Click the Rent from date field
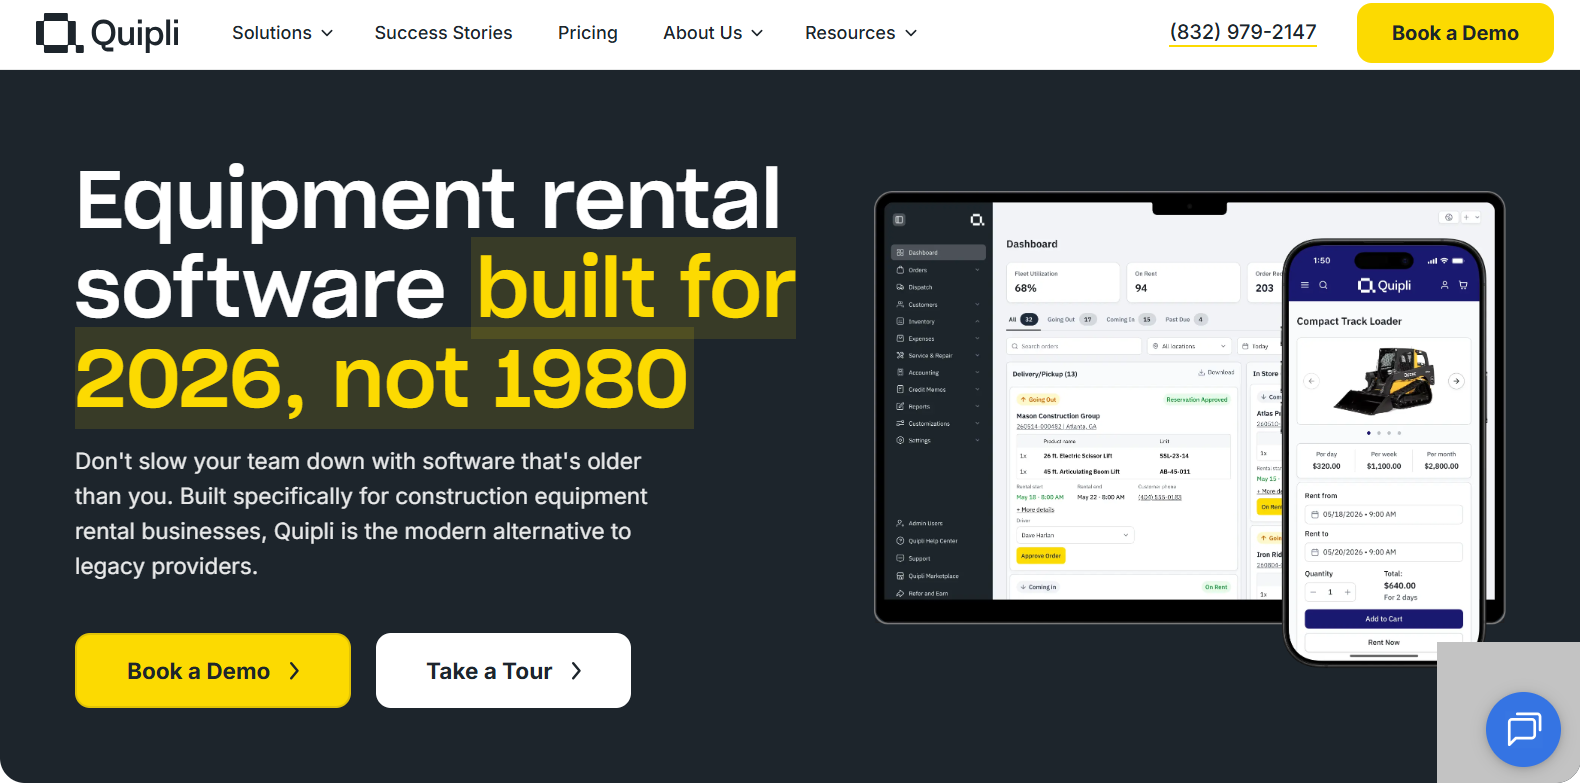Image resolution: width=1580 pixels, height=783 pixels. pyautogui.click(x=1384, y=514)
